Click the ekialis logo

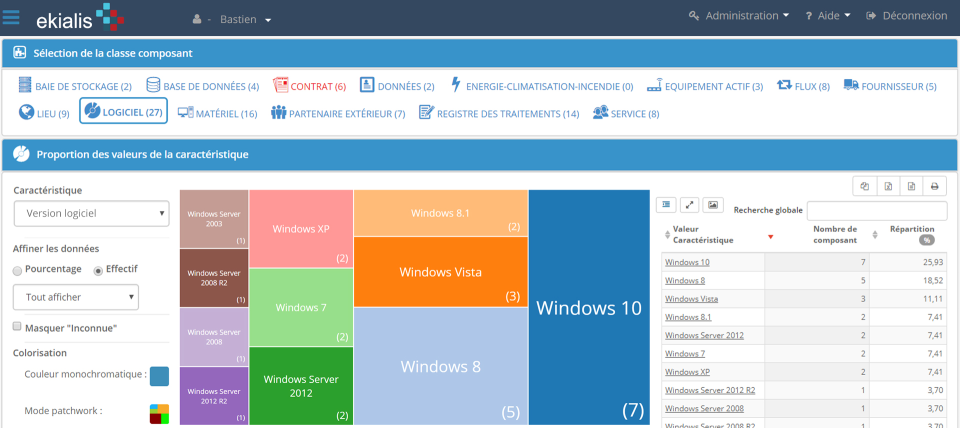[80, 17]
